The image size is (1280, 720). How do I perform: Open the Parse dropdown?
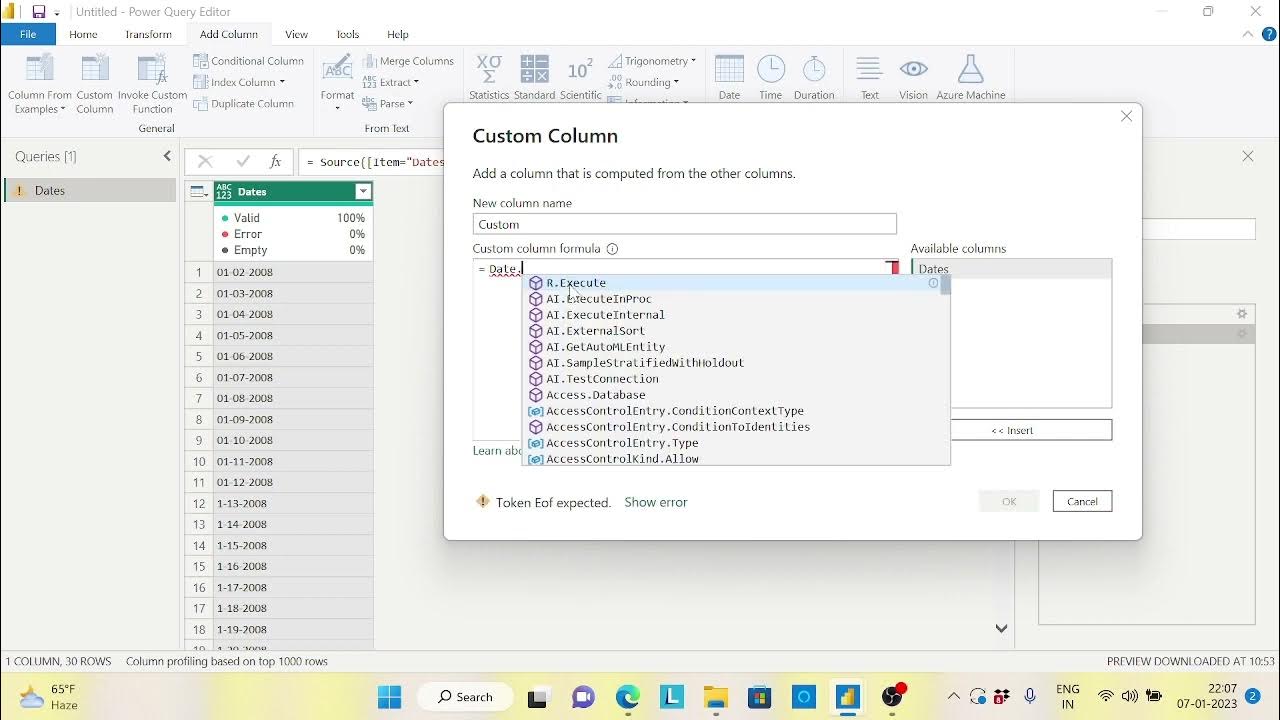(410, 104)
